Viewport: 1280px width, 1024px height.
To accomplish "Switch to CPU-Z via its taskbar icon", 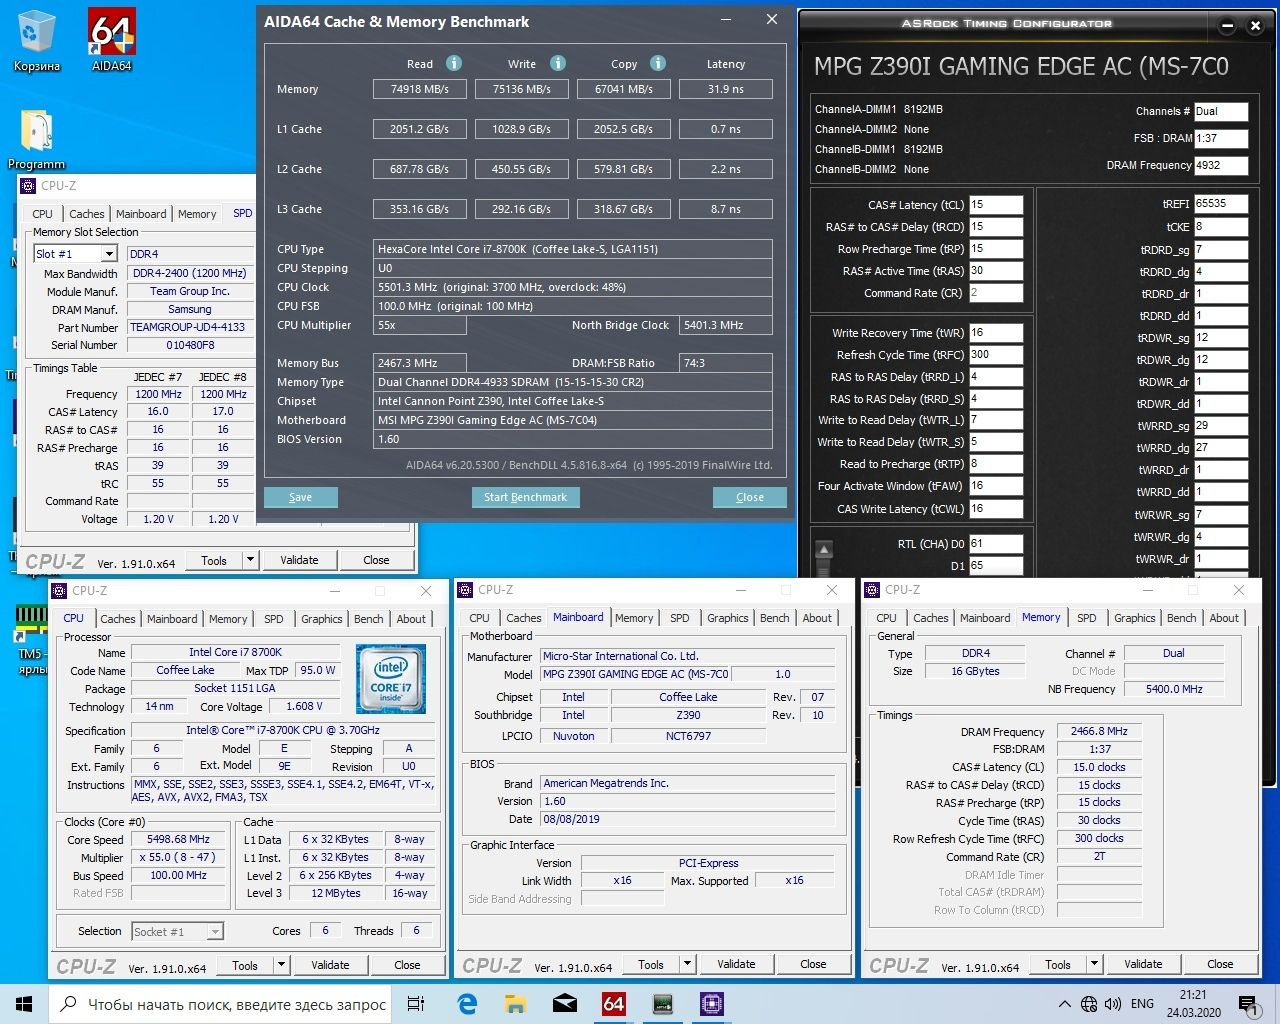I will click(711, 1004).
